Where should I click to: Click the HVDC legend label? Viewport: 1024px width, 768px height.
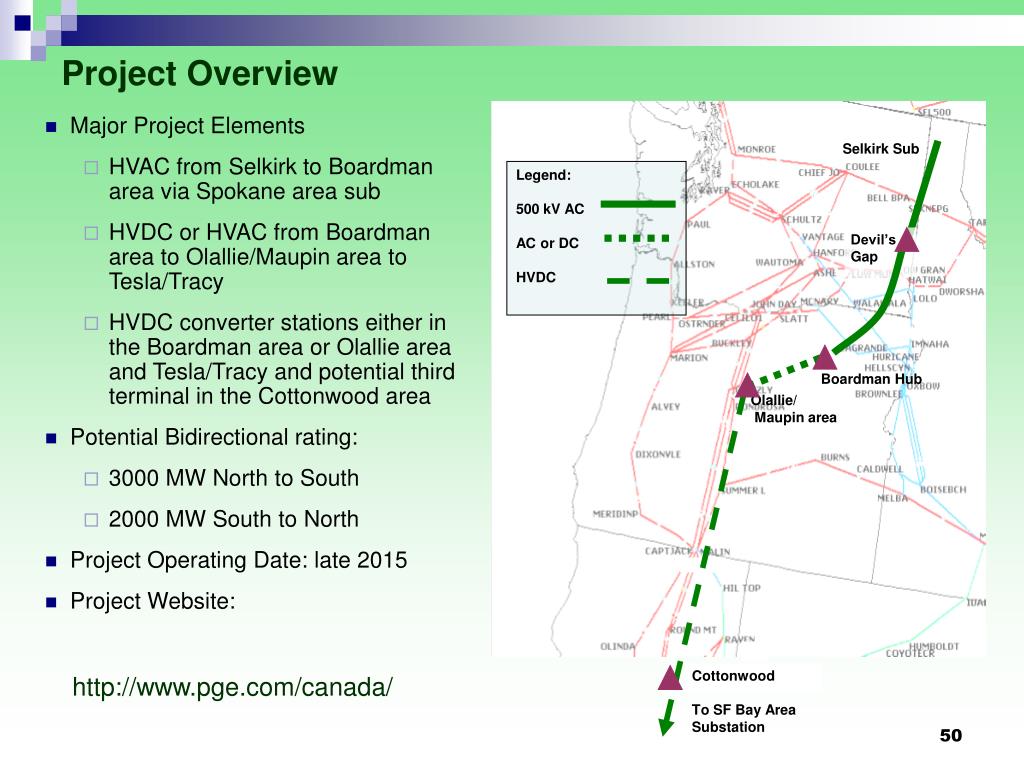(536, 278)
